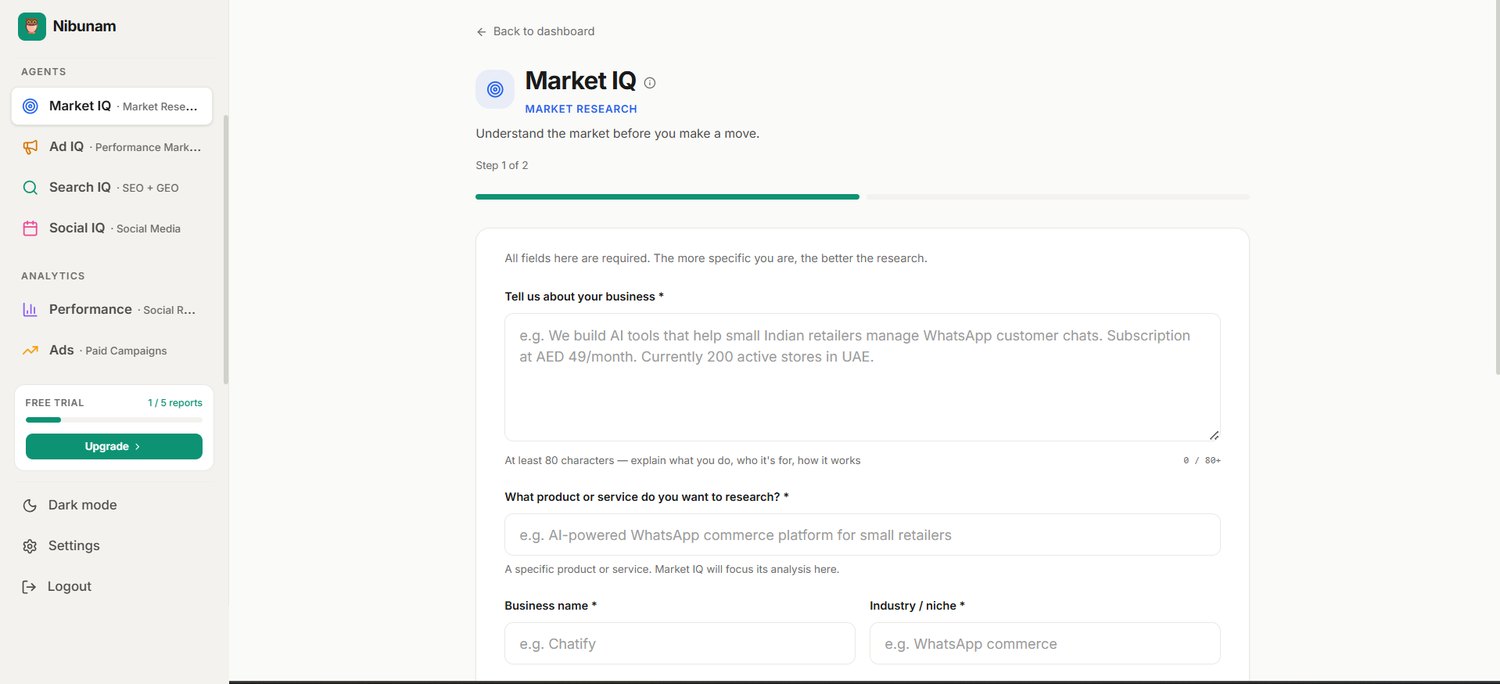Click the MARKET RESEARCH label link
This screenshot has height=684, width=1500.
[x=581, y=109]
